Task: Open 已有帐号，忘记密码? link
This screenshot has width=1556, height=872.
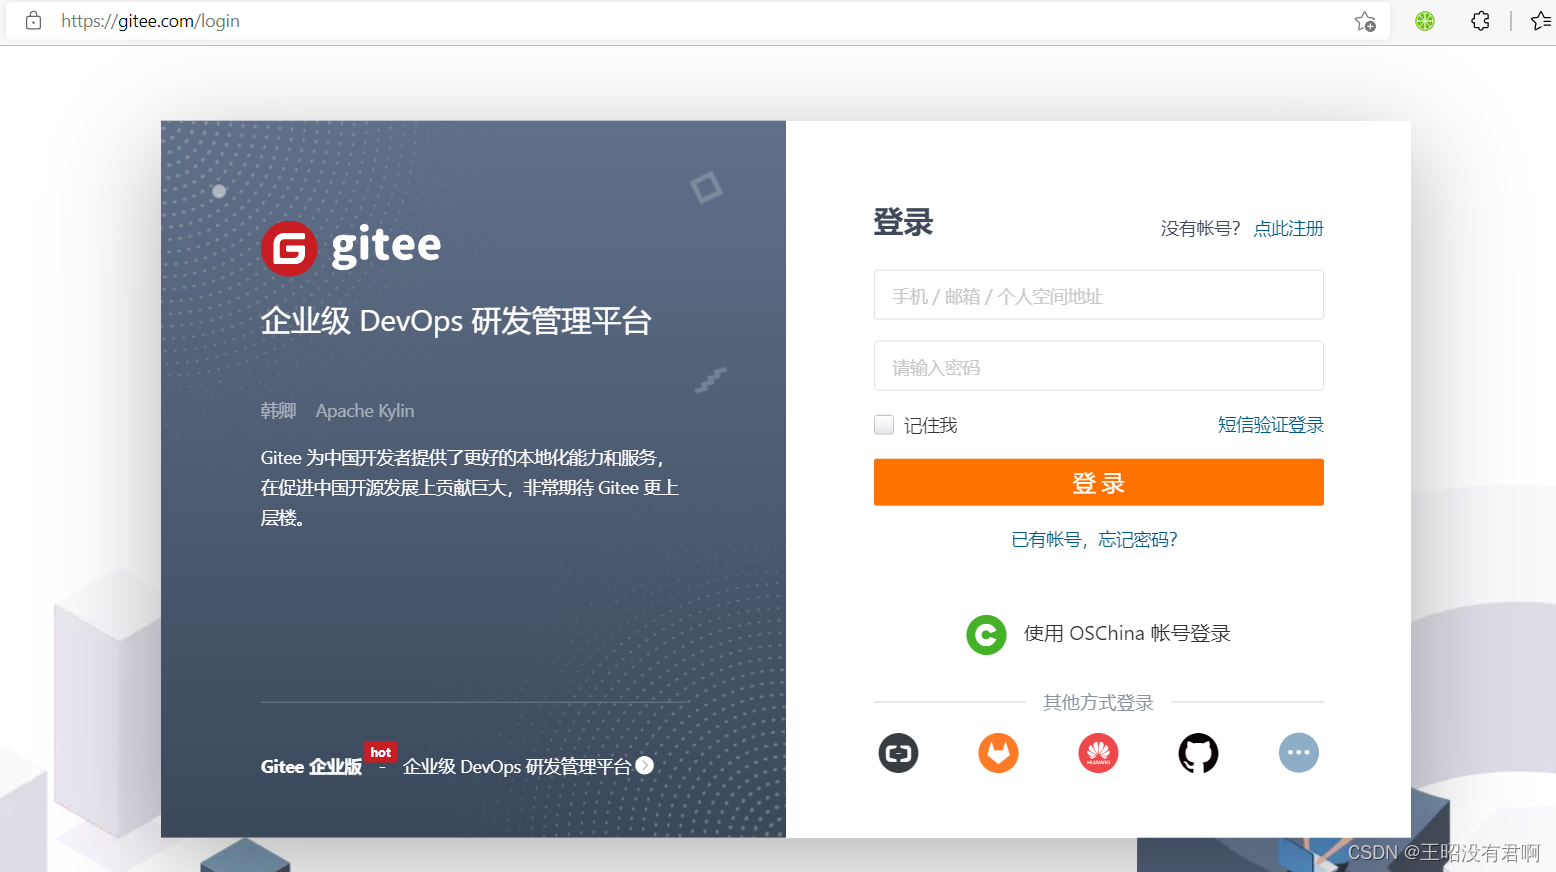Action: pyautogui.click(x=1095, y=540)
